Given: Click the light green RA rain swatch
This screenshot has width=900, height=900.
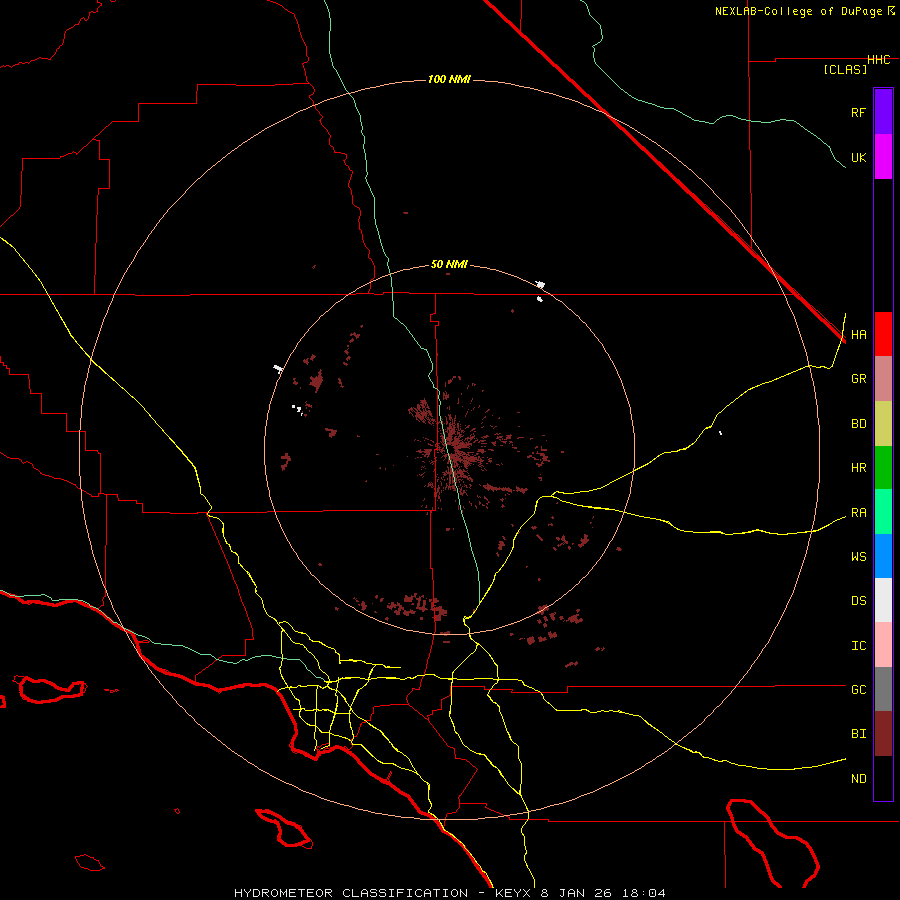Looking at the screenshot, I should pyautogui.click(x=883, y=512).
